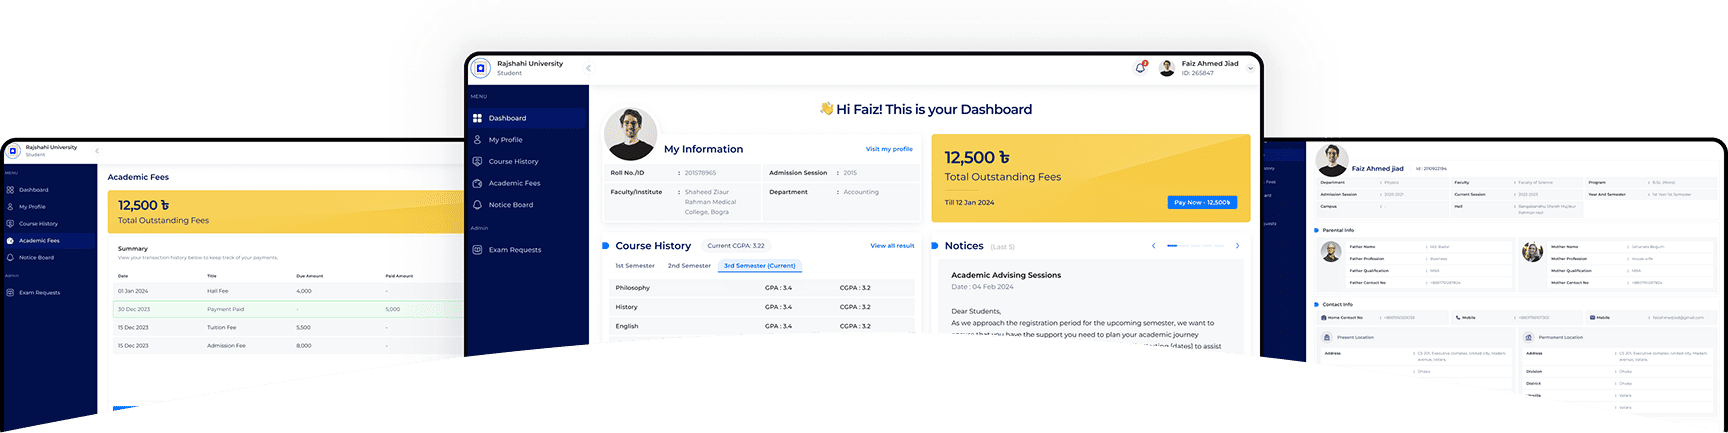Screen dimensions: 1728x433
Task: Click the Course History icon in the Dashboard window sidebar
Action: (x=478, y=162)
